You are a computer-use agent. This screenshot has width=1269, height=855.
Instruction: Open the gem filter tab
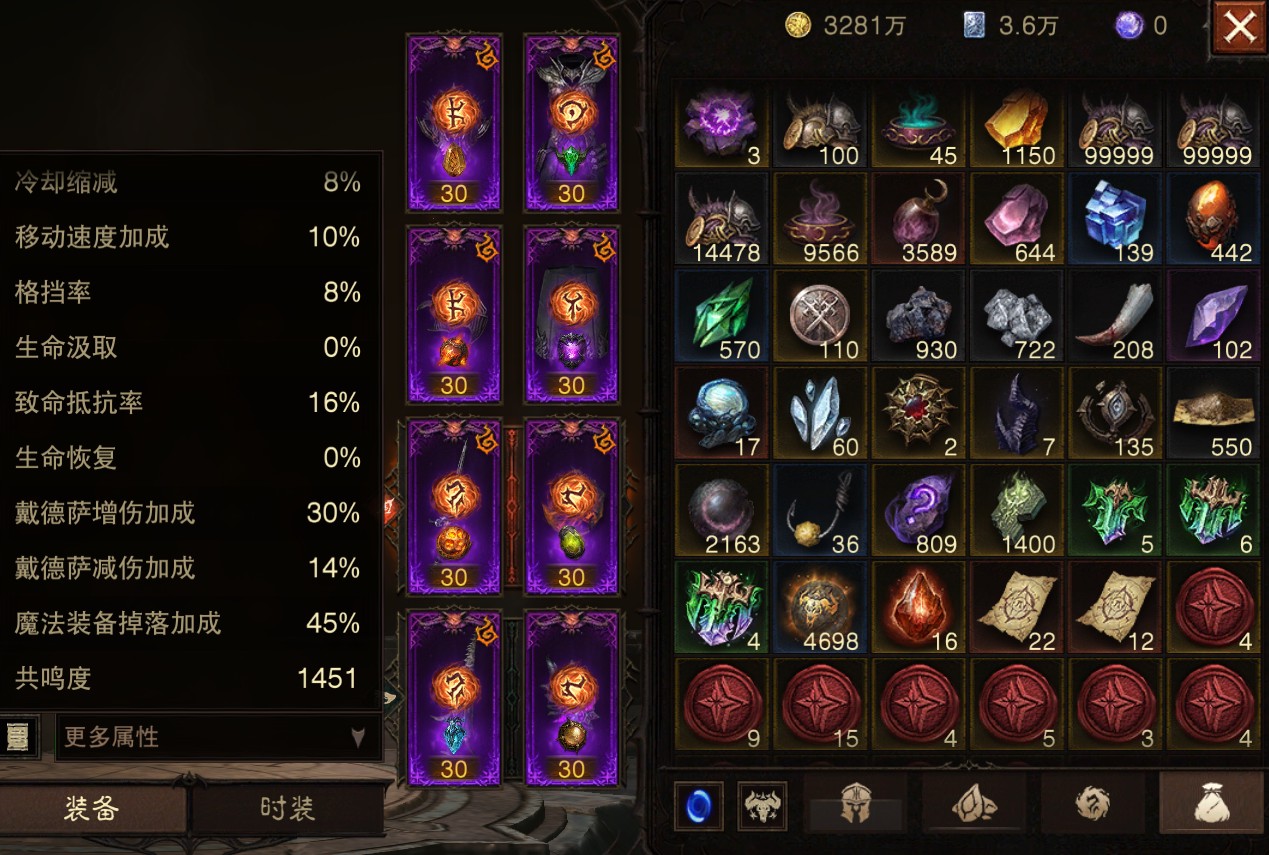pos(973,804)
